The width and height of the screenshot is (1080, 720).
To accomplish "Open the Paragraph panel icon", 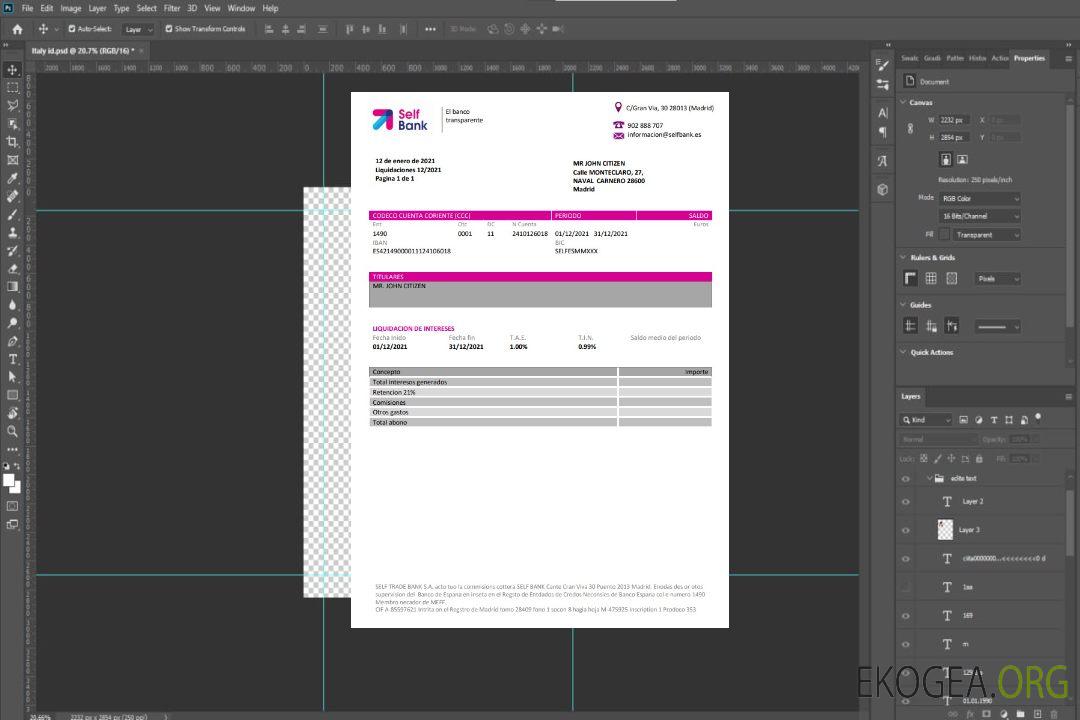I will 883,132.
